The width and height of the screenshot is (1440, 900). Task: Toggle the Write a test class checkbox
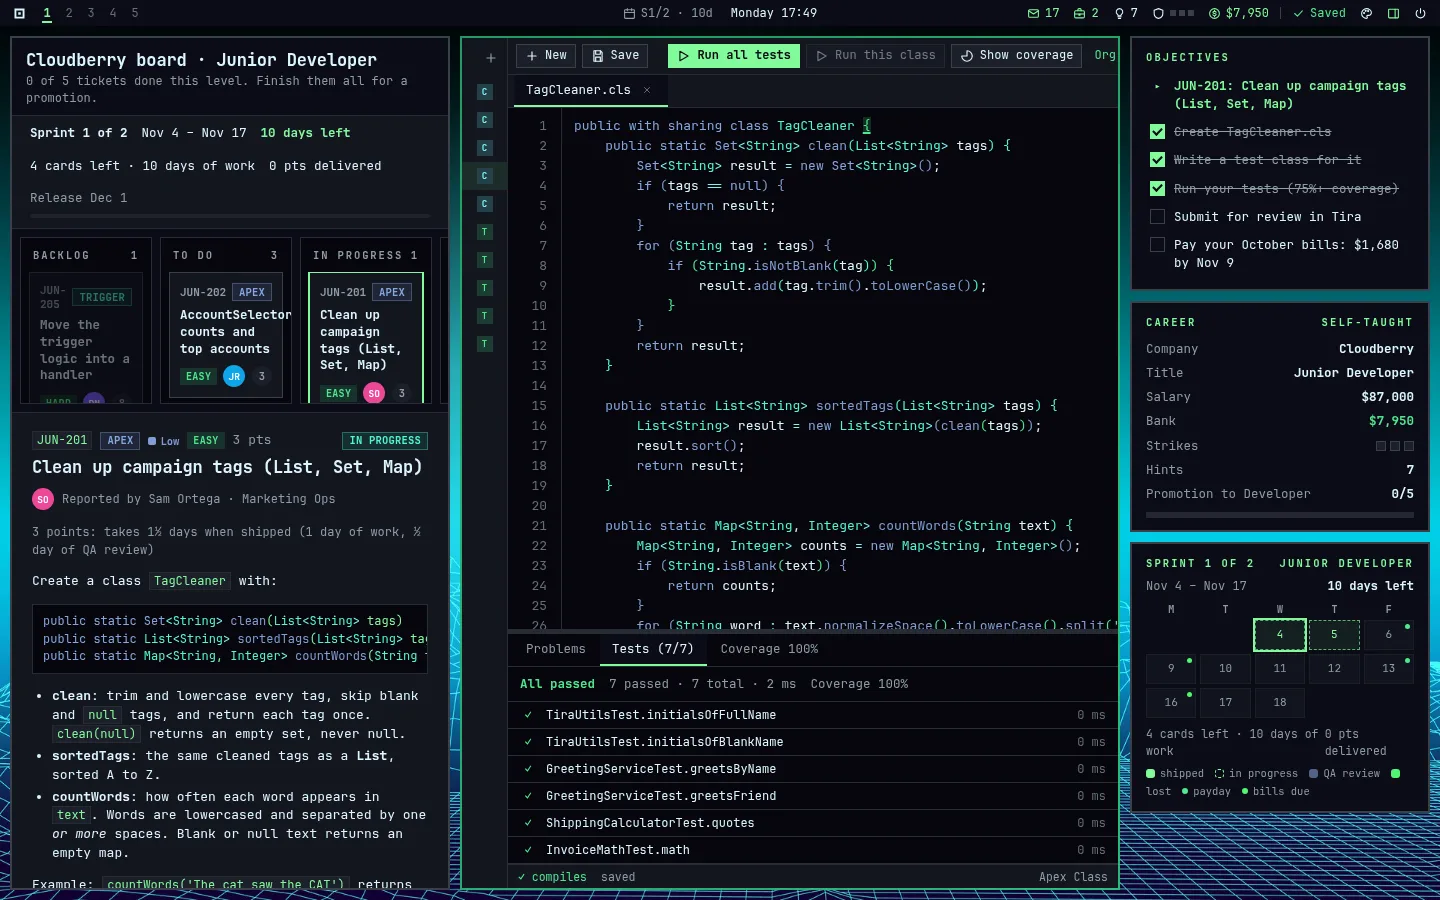coord(1157,160)
